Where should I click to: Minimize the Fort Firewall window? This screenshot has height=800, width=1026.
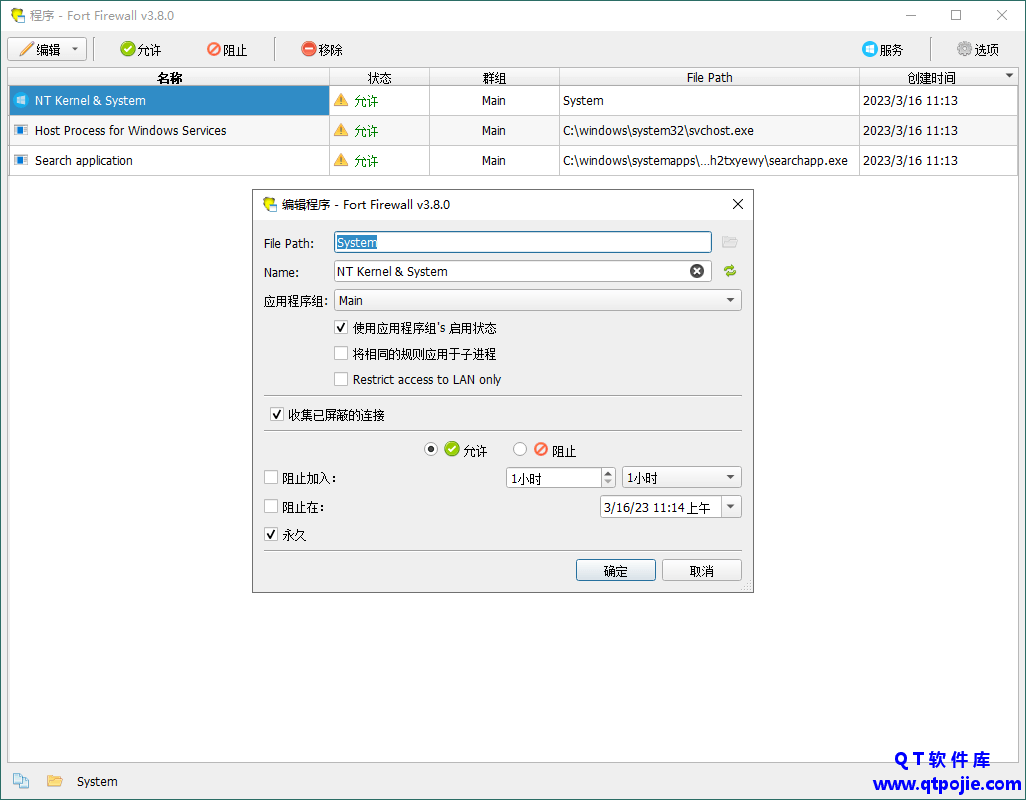911,15
